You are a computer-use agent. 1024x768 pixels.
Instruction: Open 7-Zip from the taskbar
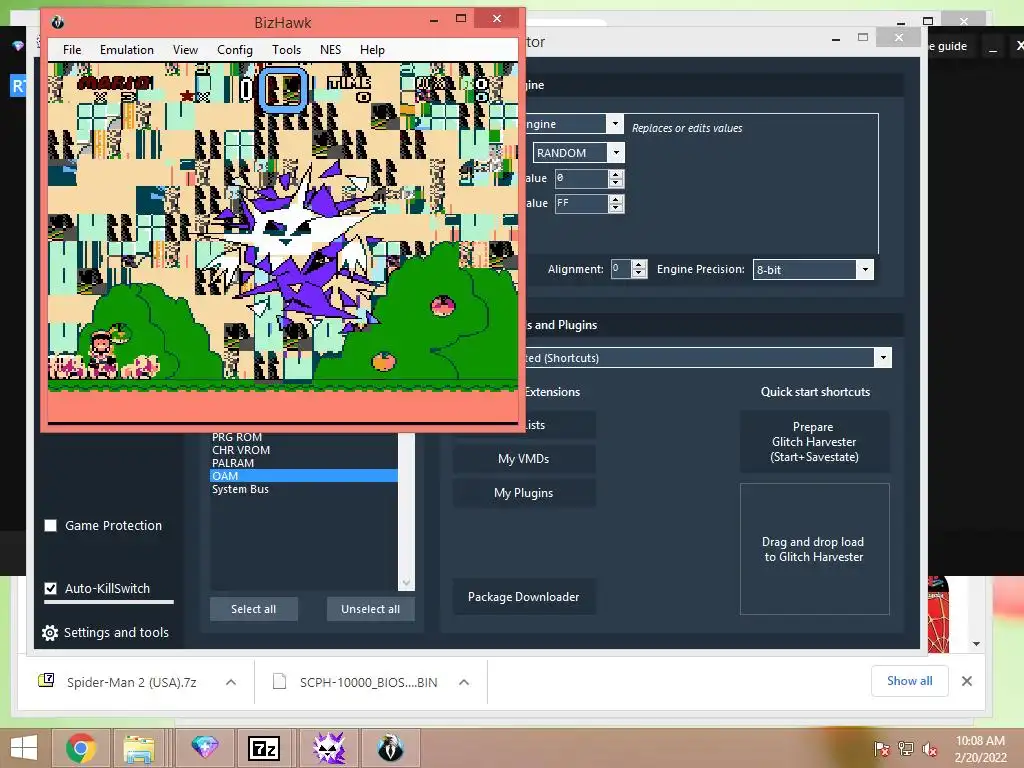pos(264,748)
